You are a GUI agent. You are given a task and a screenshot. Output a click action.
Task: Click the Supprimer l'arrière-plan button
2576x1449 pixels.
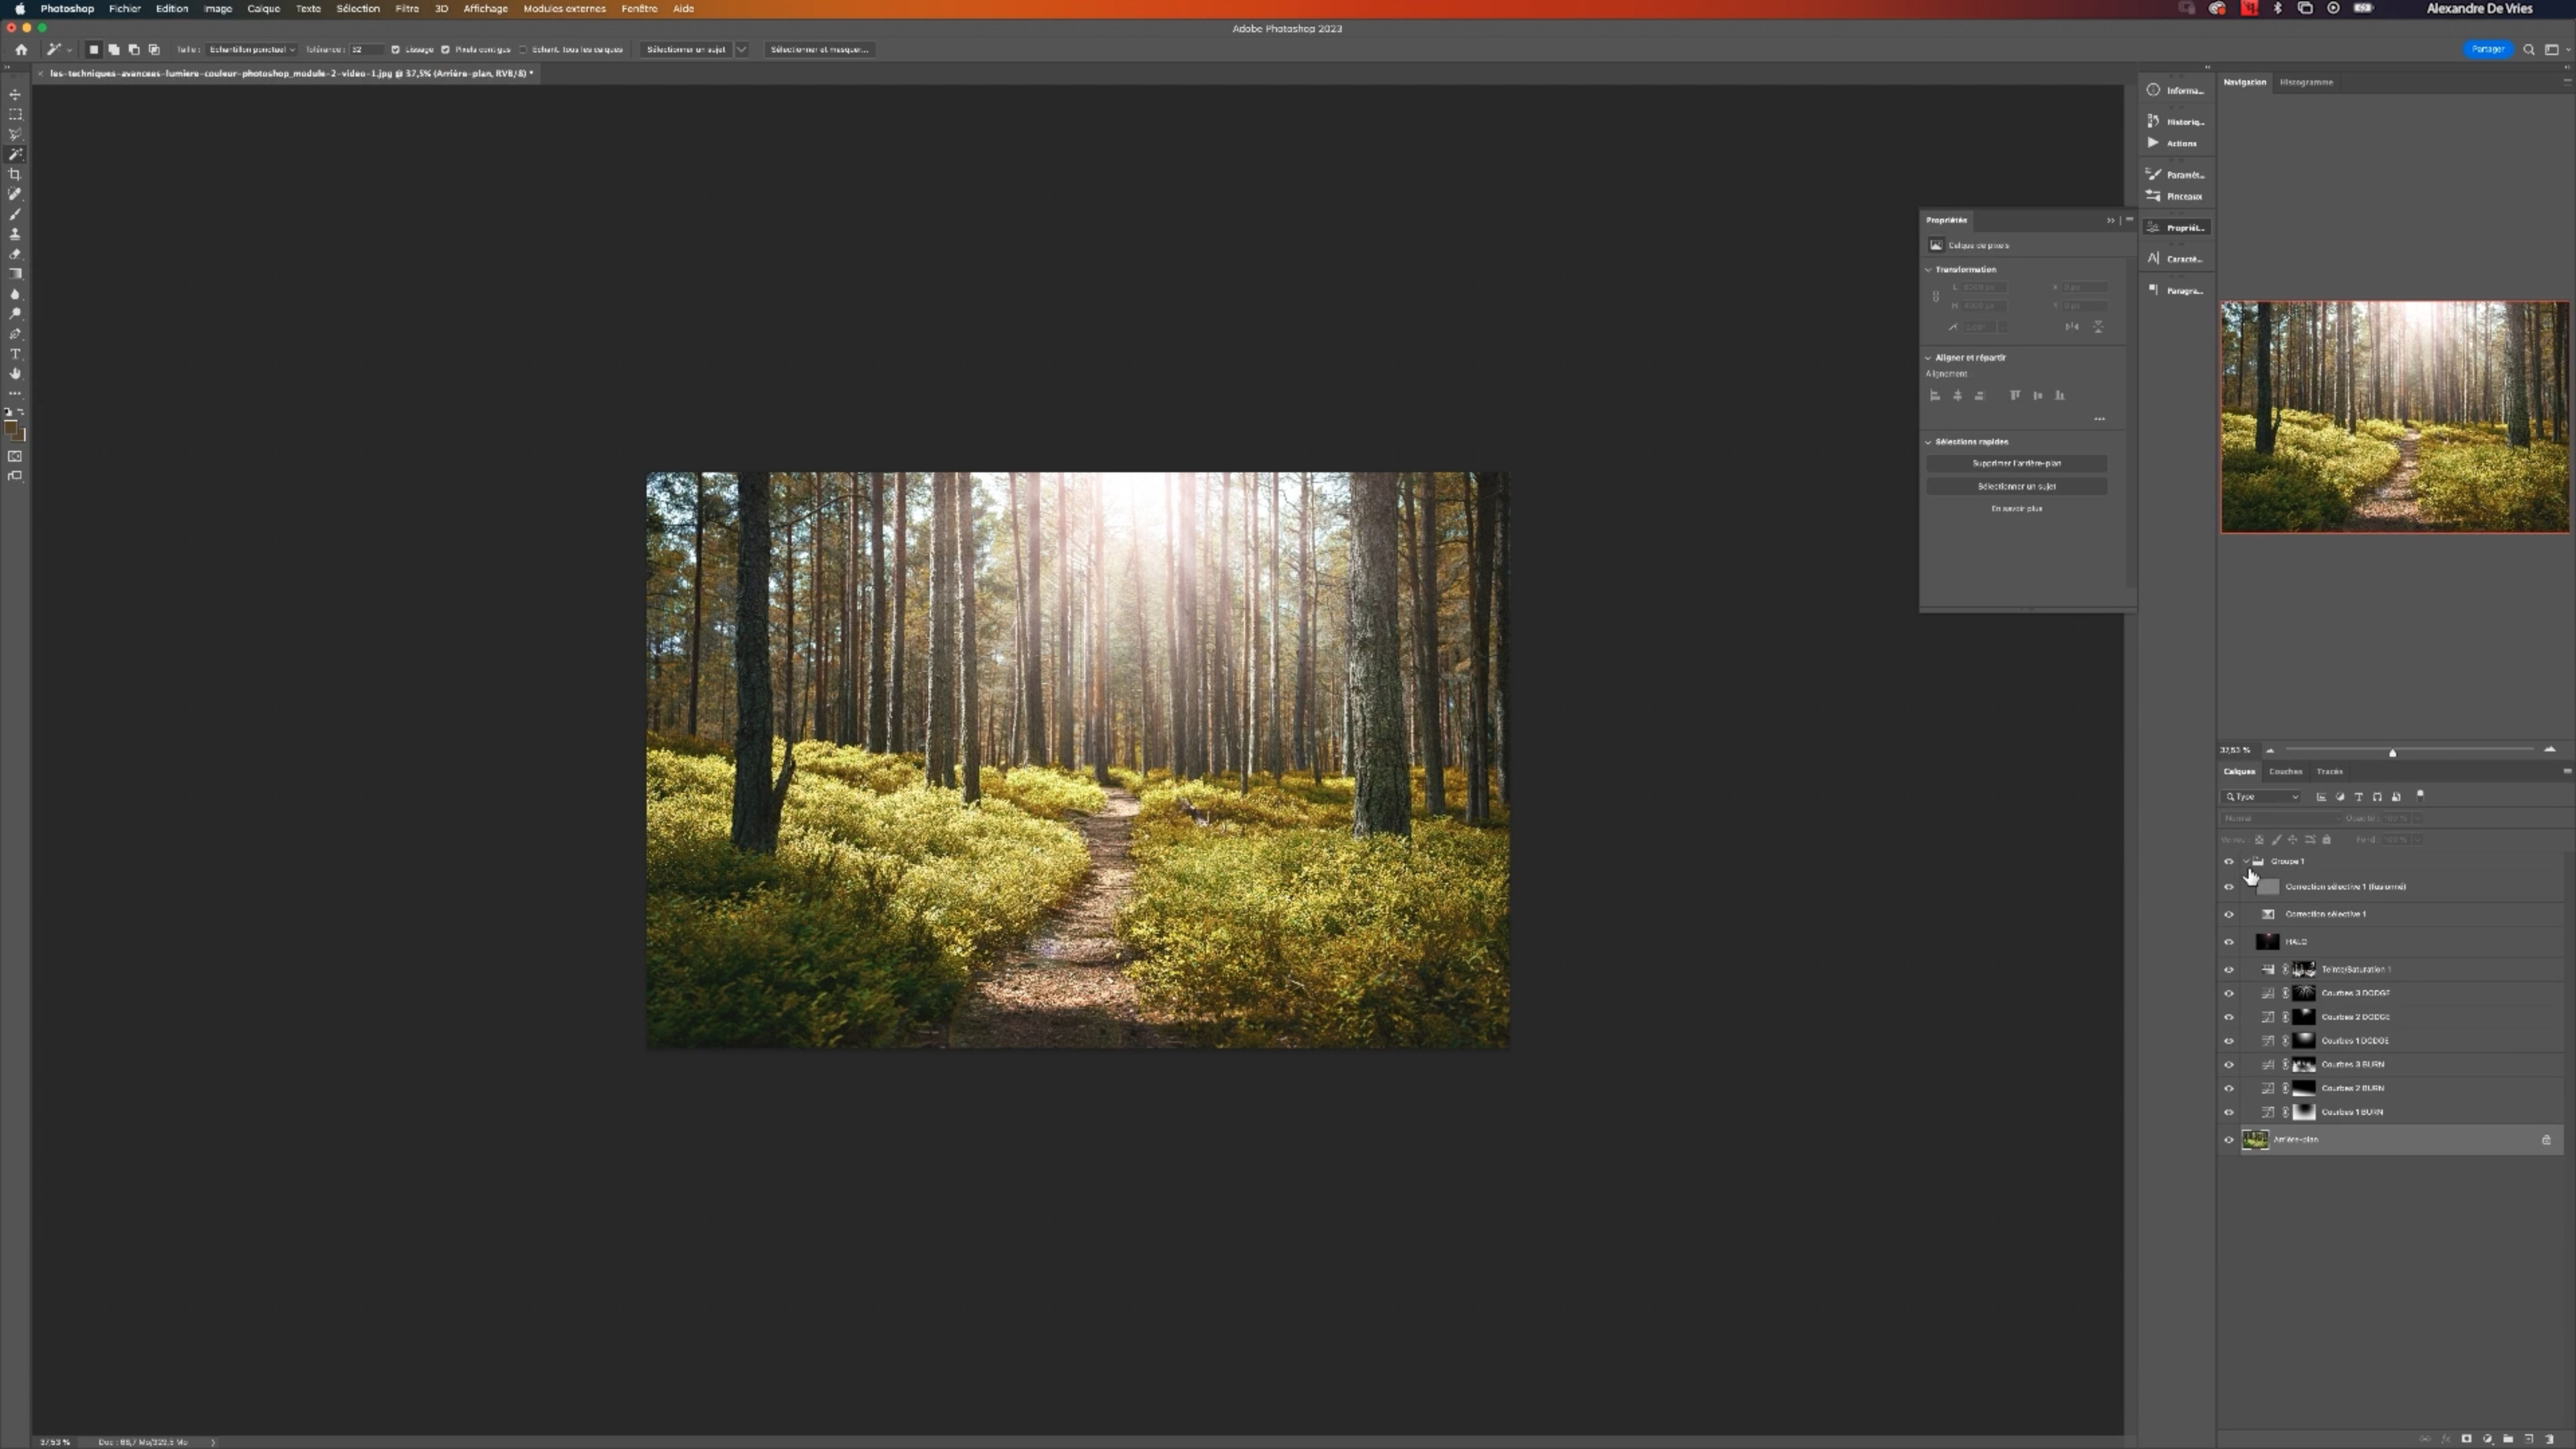2016,463
